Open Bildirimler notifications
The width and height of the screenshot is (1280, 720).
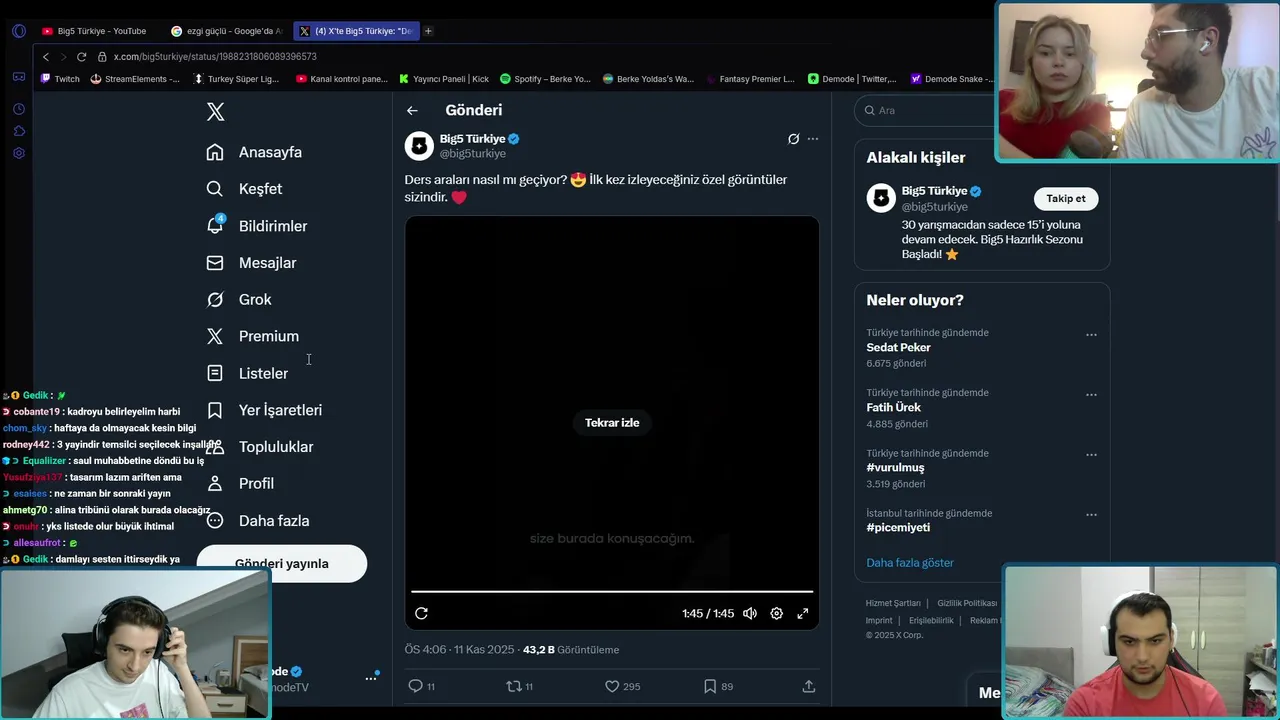257,226
